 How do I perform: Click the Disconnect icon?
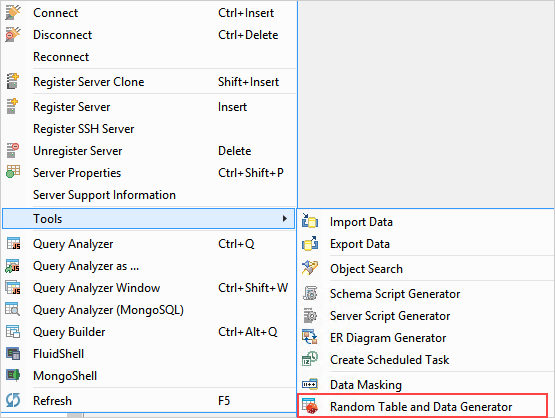click(13, 35)
